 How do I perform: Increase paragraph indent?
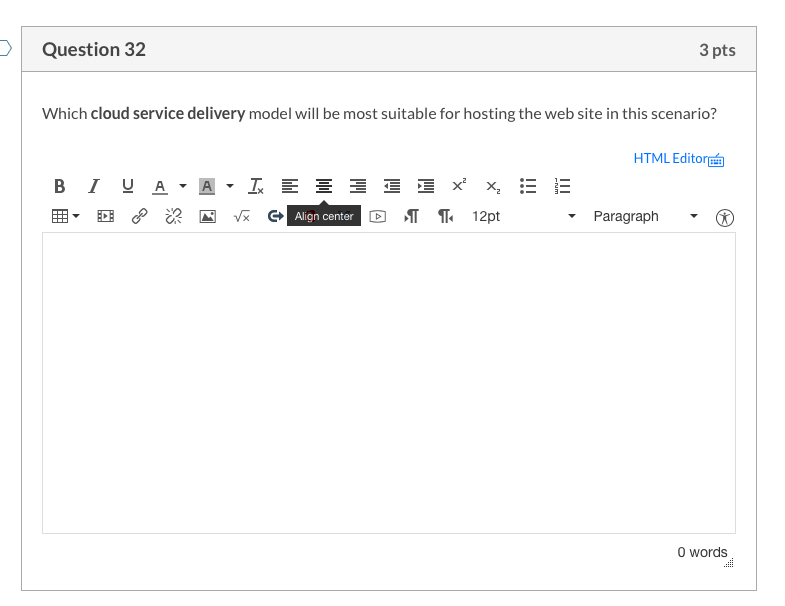click(x=426, y=186)
